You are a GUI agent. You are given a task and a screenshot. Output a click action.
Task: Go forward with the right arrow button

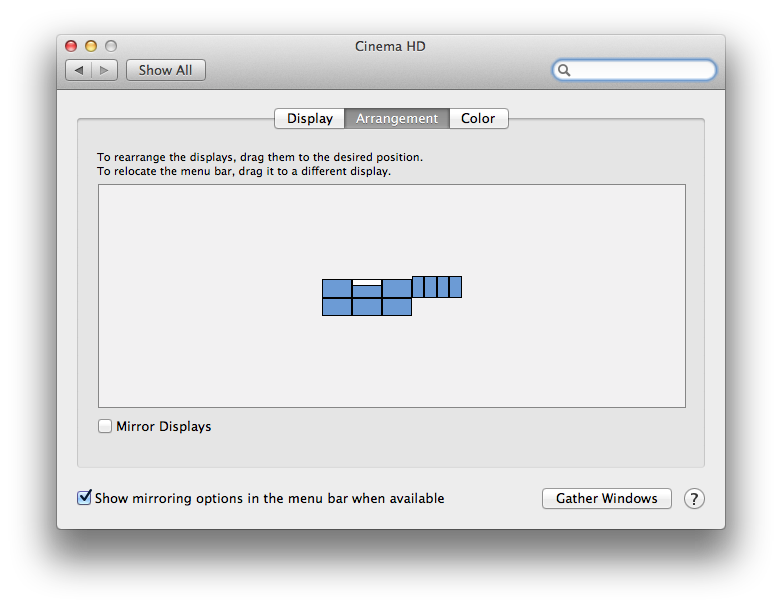tap(104, 70)
